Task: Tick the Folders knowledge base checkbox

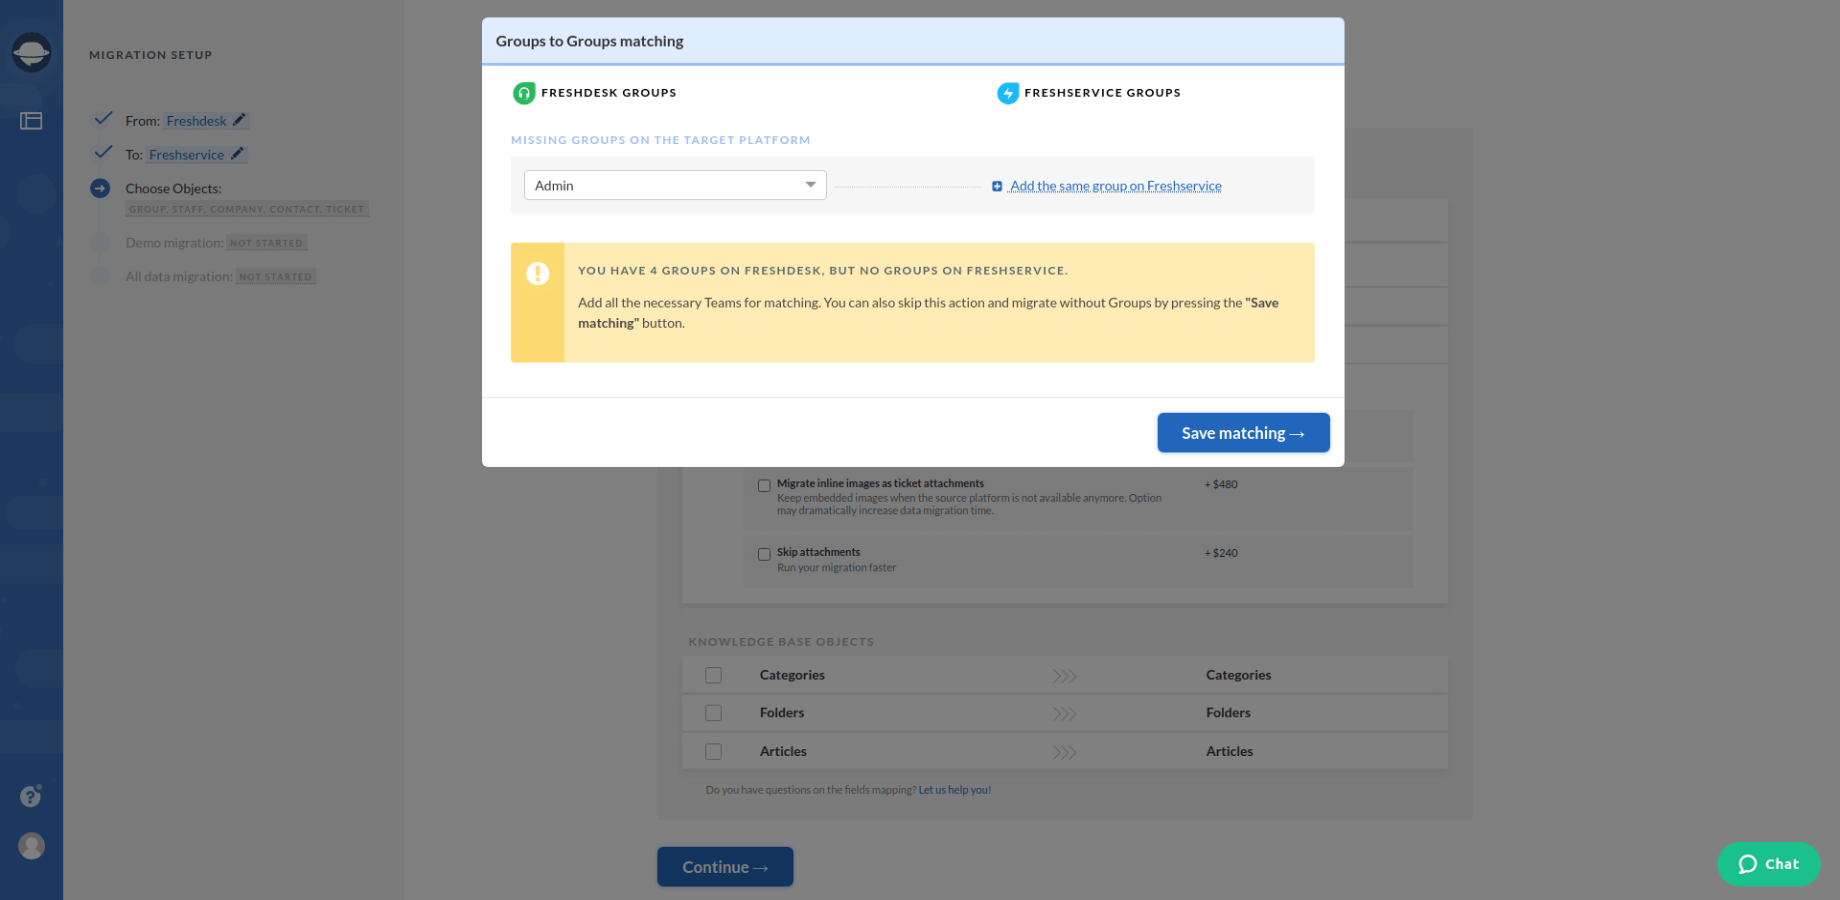Action: [x=713, y=713]
